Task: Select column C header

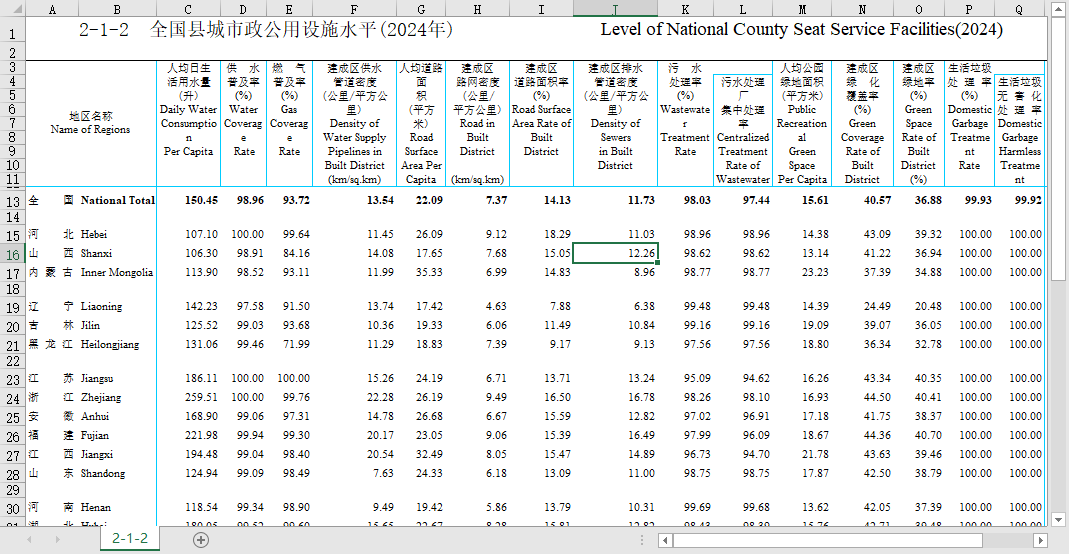Action: tap(188, 7)
